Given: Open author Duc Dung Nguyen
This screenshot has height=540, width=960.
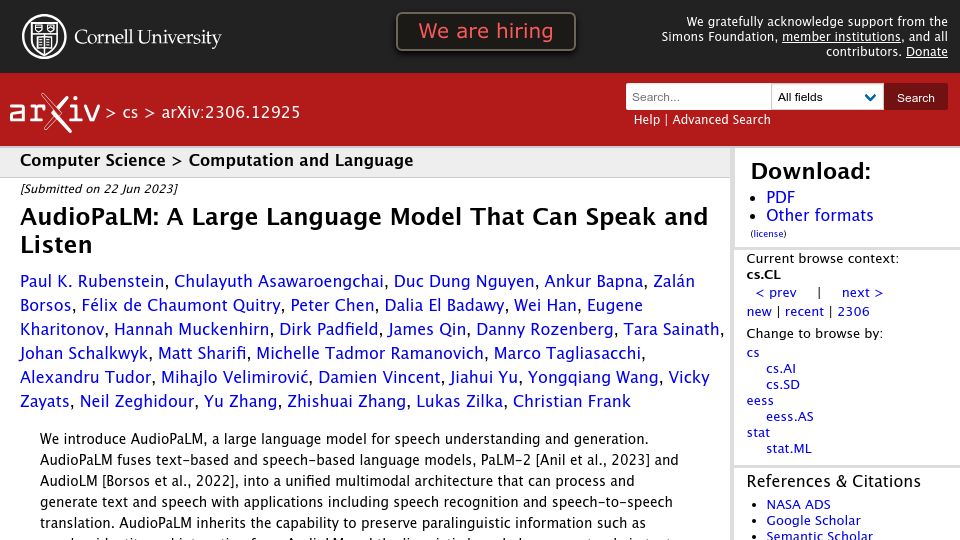Looking at the screenshot, I should coord(463,281).
